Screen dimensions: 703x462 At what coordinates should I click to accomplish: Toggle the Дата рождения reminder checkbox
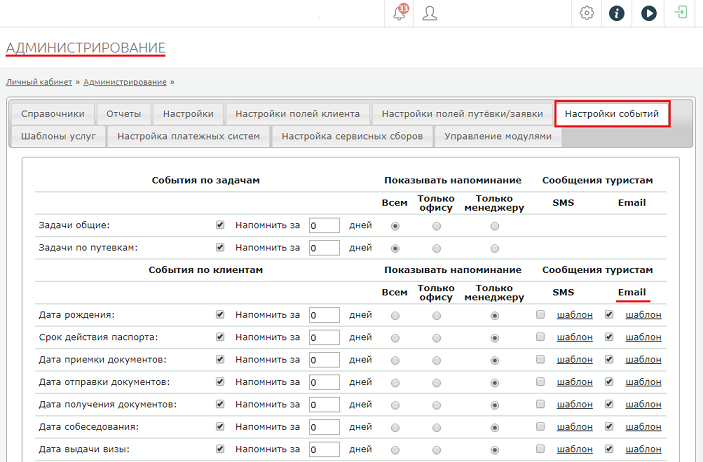pyautogui.click(x=220, y=314)
